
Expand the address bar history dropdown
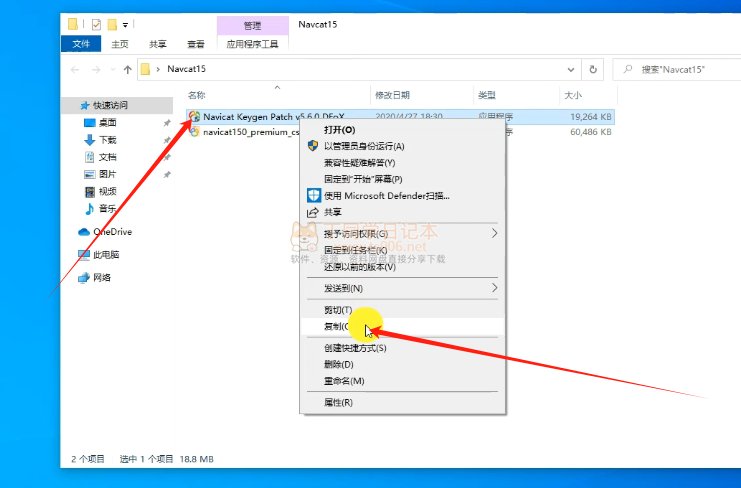571,70
